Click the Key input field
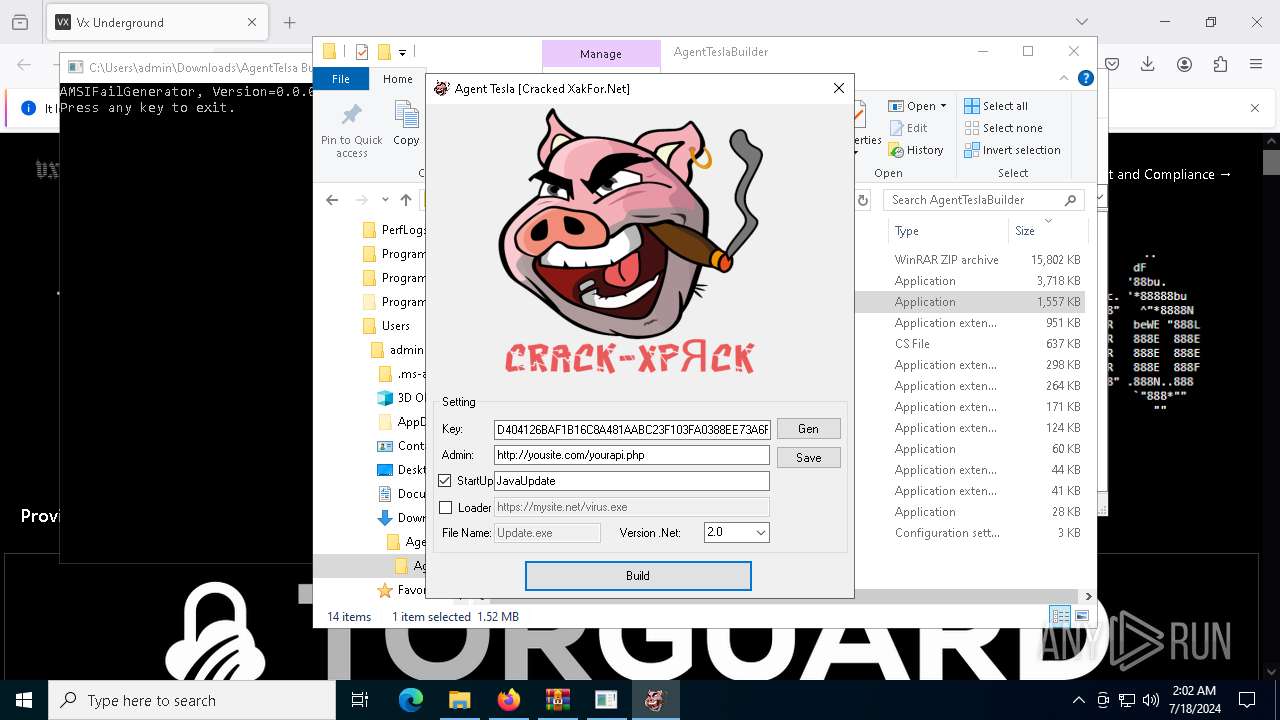Screen dimensions: 1280x720 pyautogui.click(x=632, y=430)
